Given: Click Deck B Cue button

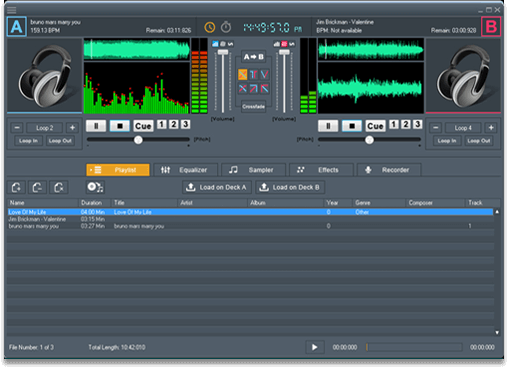Looking at the screenshot, I should 375,126.
